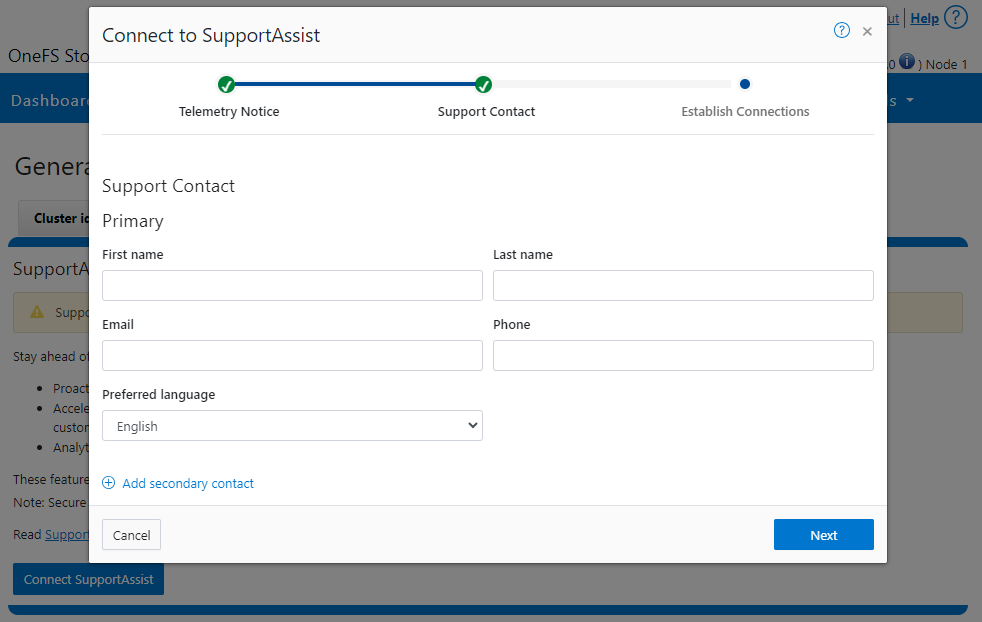
Task: Click the Establish Connections step dot
Action: click(745, 85)
